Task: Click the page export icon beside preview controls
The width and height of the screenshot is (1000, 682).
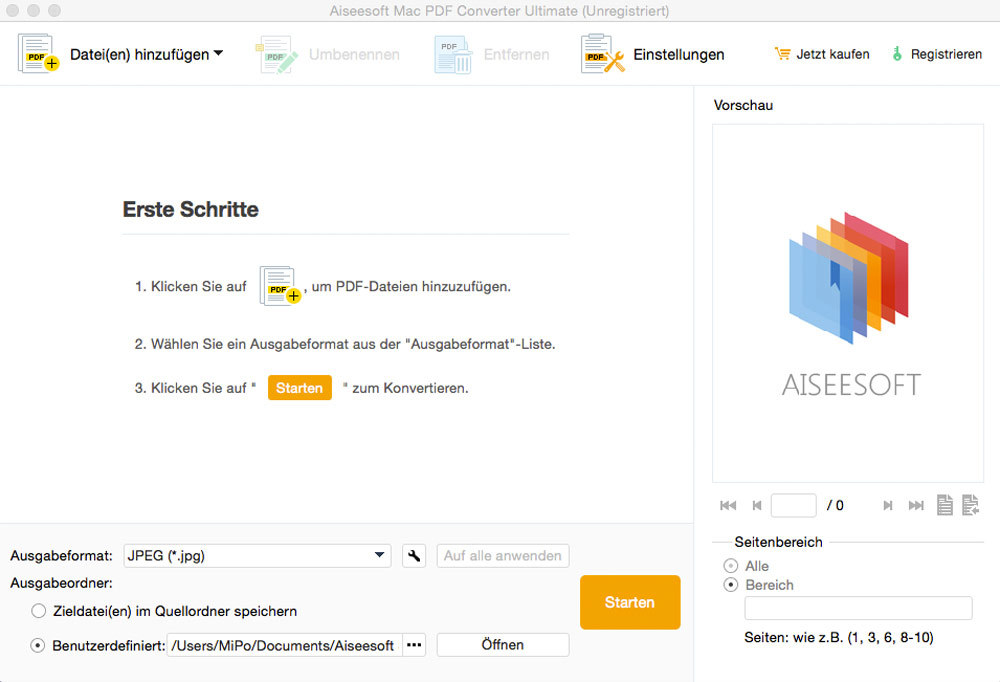Action: pos(970,505)
